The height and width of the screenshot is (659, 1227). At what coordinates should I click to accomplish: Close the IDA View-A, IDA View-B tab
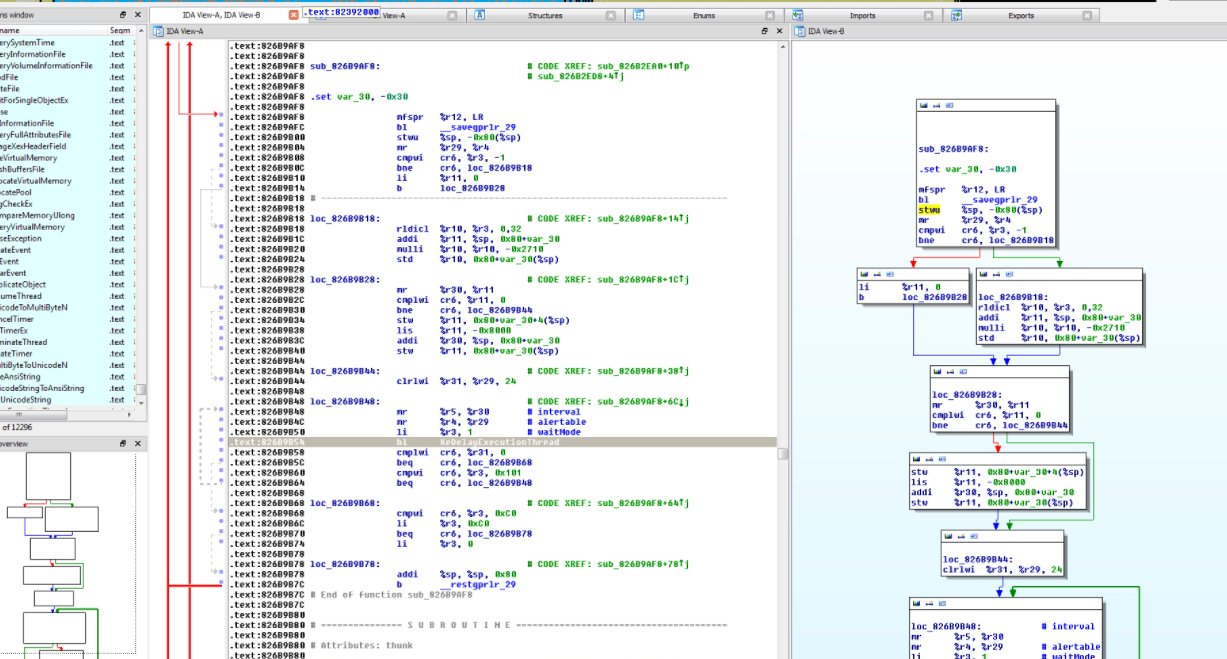tap(292, 15)
